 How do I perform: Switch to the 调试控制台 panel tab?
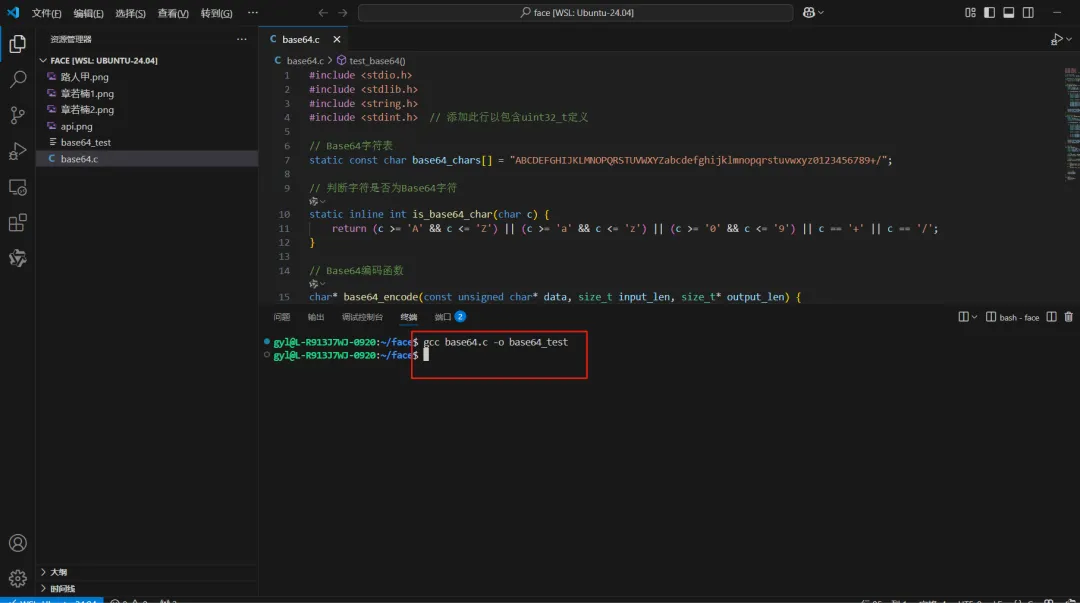[x=362, y=317]
